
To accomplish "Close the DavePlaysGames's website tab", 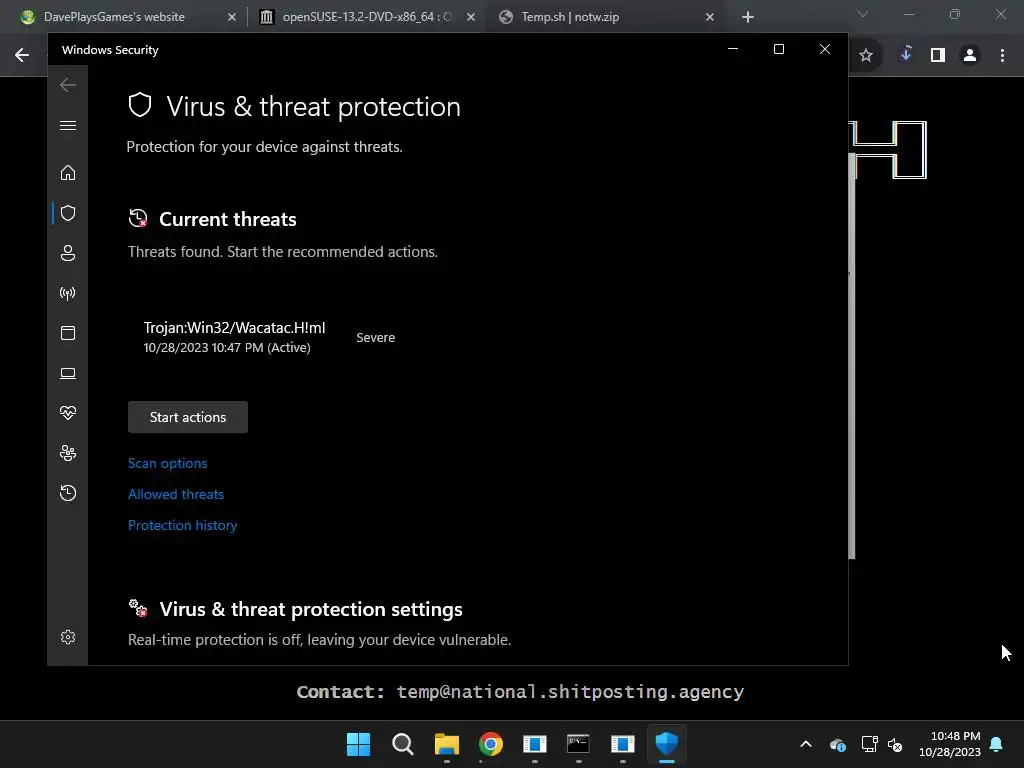I will (232, 17).
